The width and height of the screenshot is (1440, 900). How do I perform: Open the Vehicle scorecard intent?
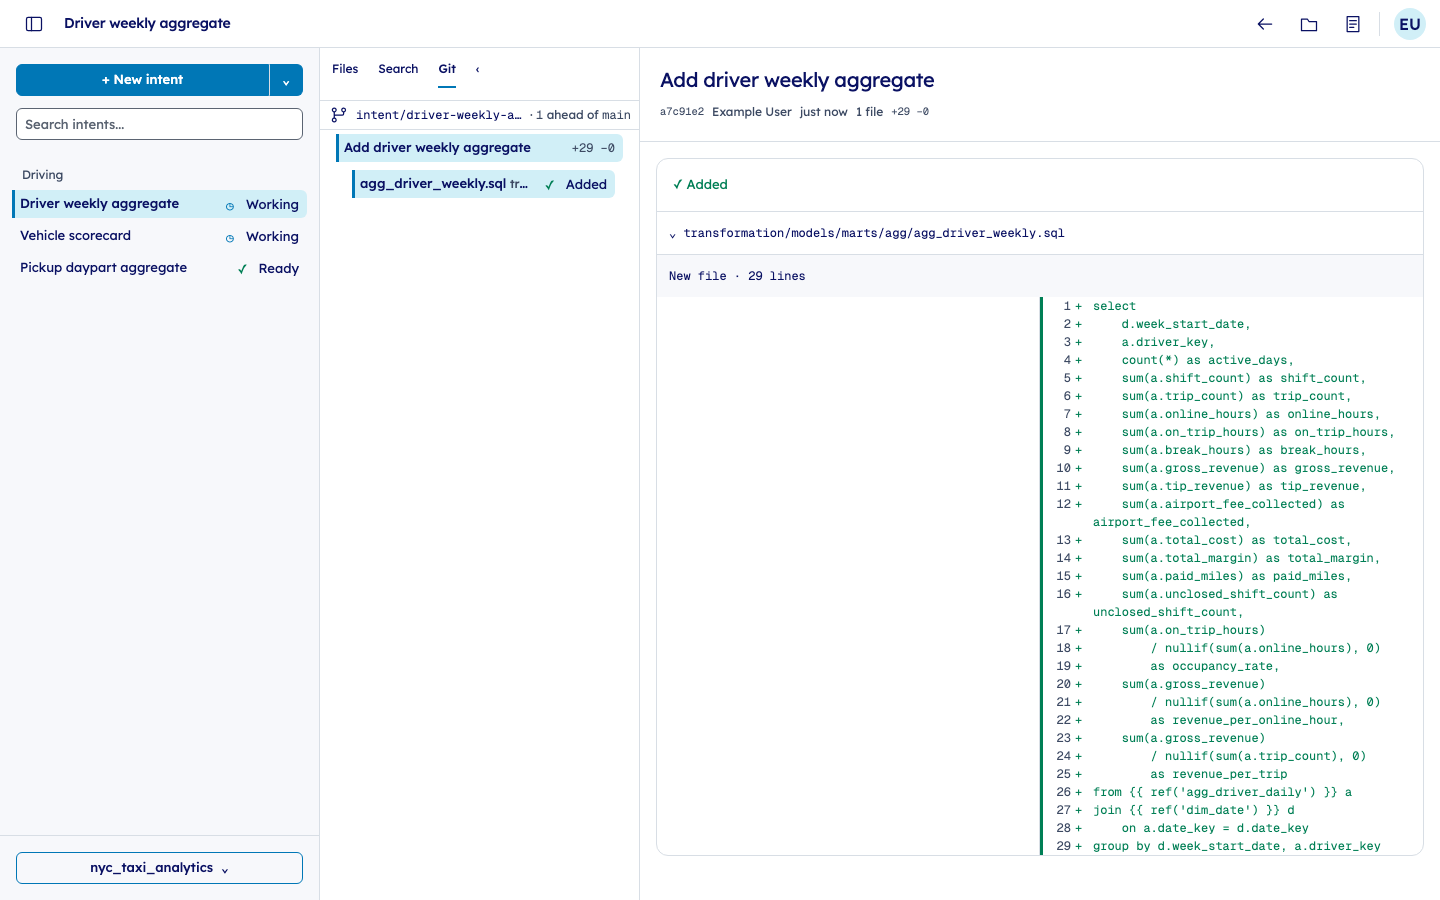click(159, 236)
